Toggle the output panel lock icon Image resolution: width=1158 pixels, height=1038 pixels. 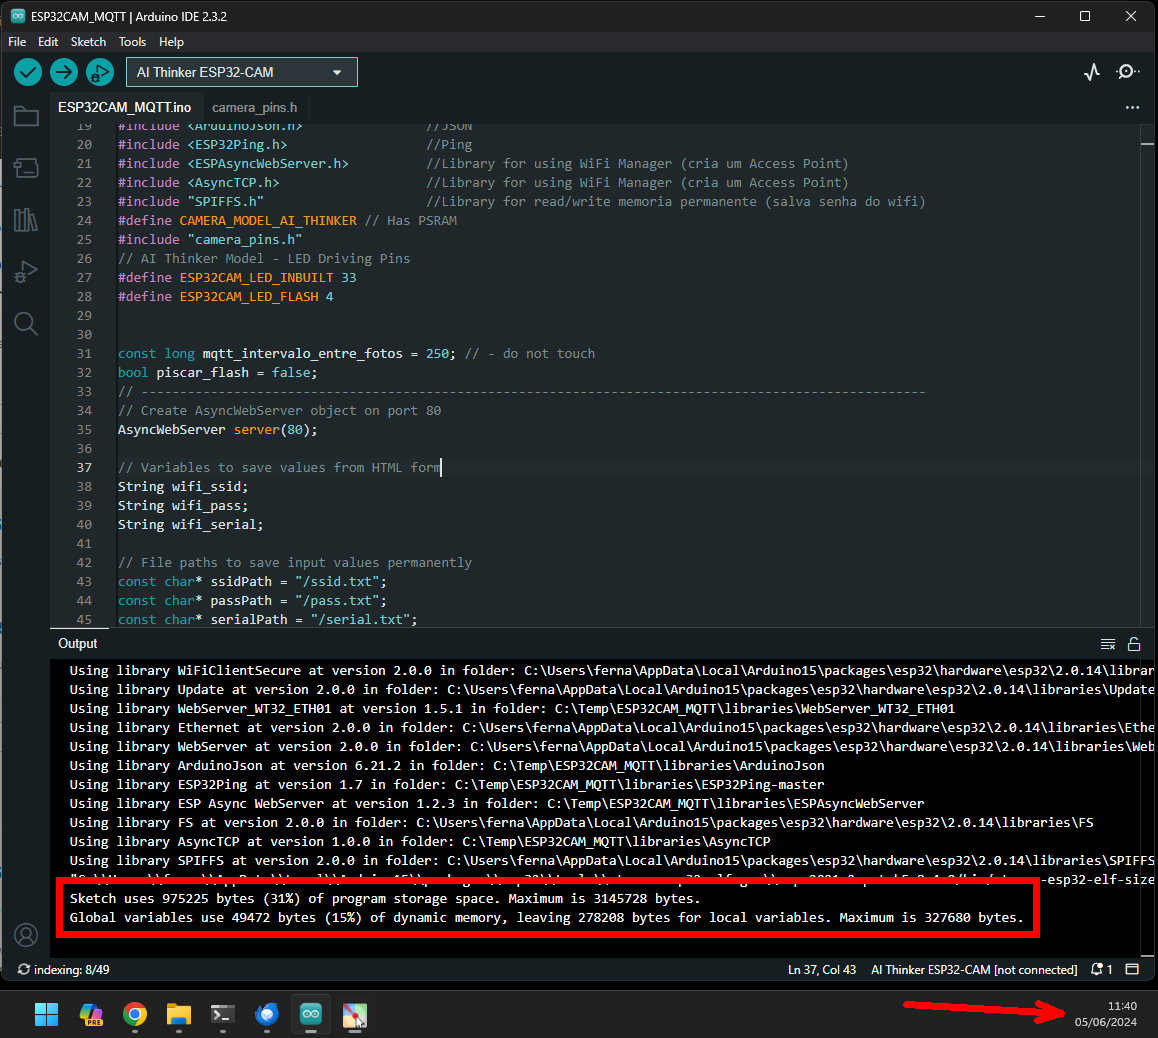(1134, 644)
